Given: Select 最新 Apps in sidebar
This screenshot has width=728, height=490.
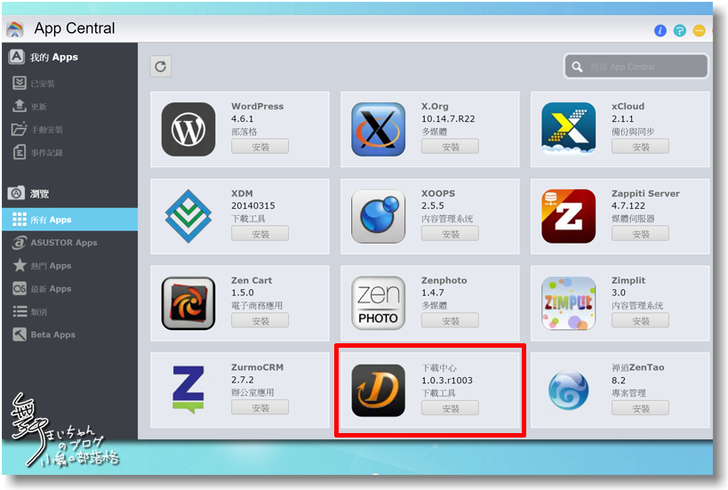Looking at the screenshot, I should 70,288.
